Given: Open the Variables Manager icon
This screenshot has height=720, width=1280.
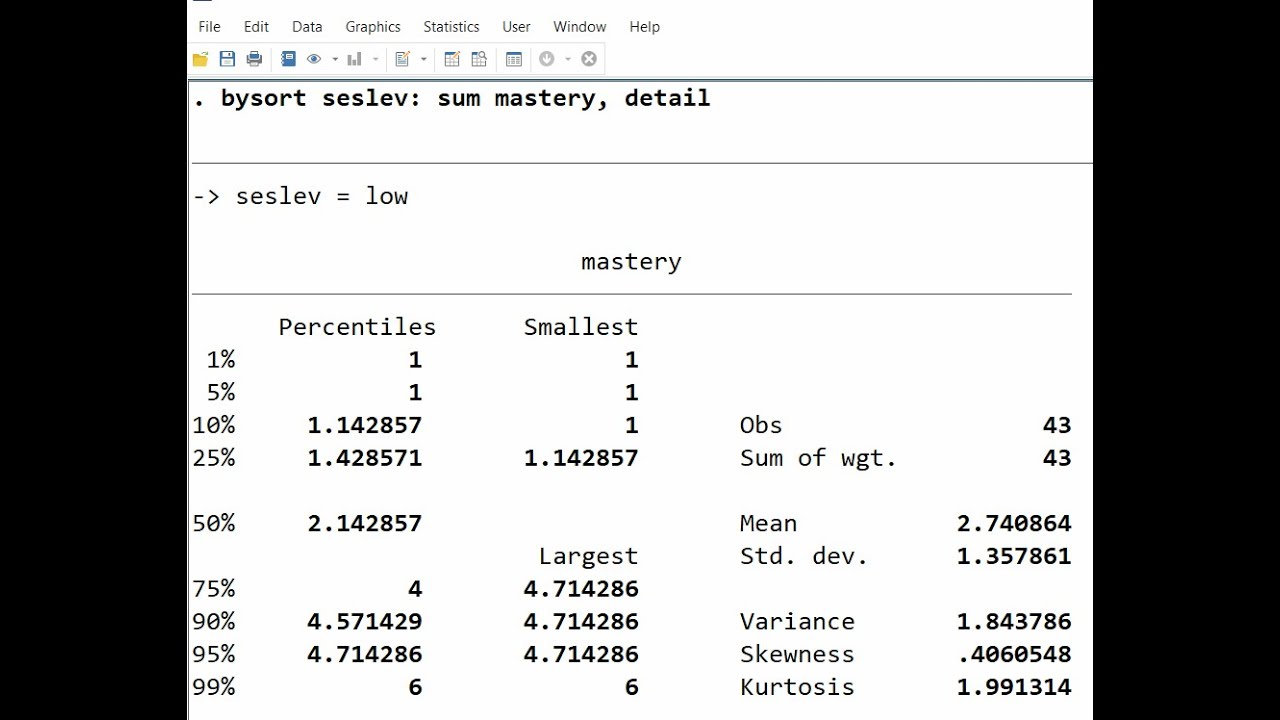Looking at the screenshot, I should click(514, 59).
